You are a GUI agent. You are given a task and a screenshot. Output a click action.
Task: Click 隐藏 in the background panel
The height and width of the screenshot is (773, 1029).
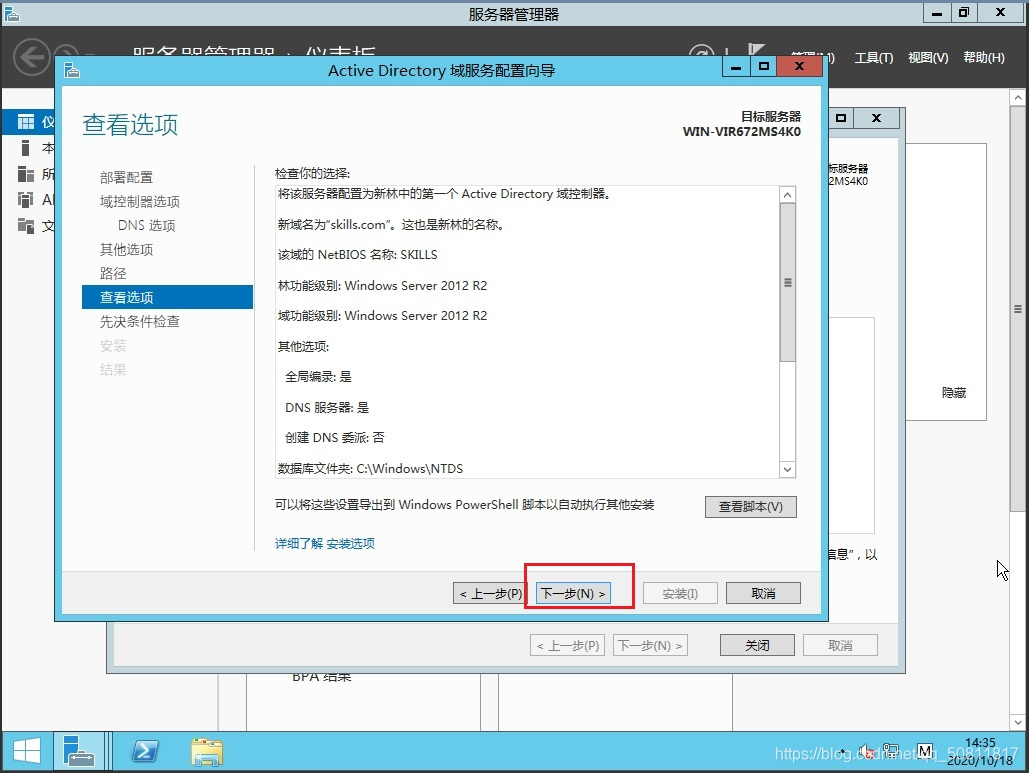coord(954,392)
